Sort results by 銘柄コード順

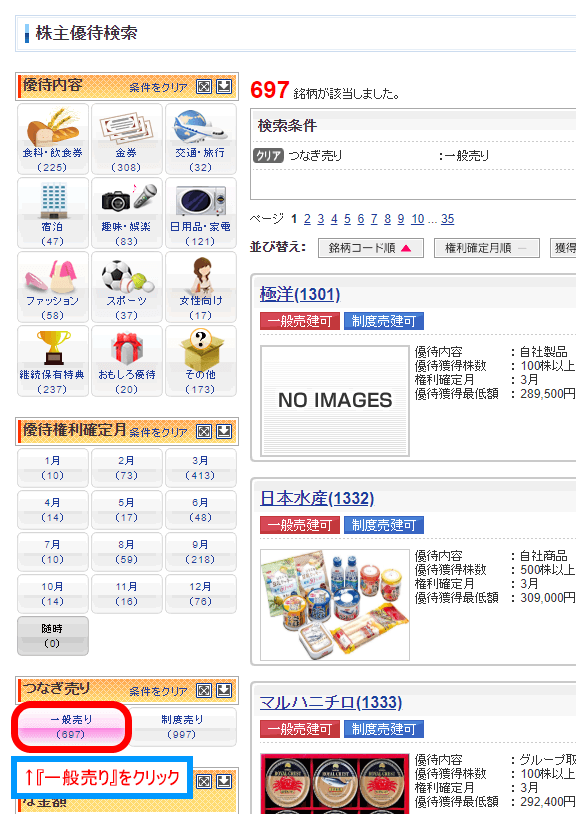pos(371,248)
